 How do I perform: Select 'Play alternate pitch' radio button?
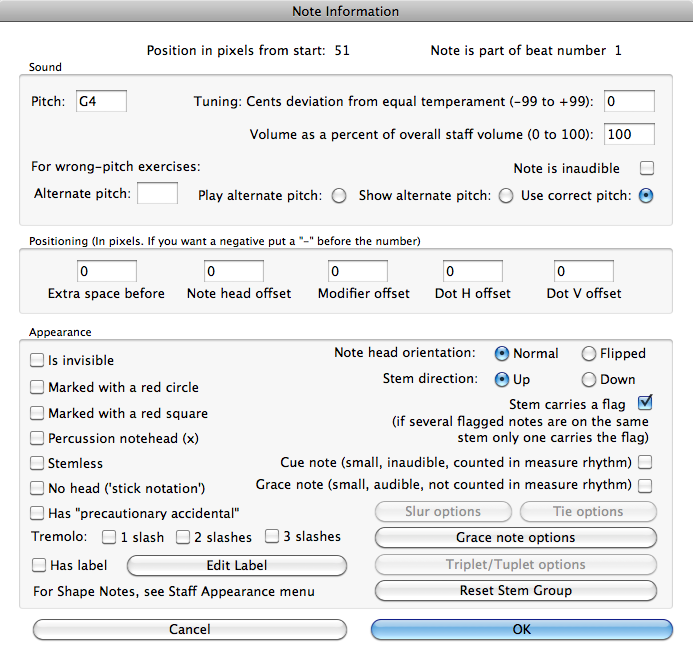tap(339, 196)
